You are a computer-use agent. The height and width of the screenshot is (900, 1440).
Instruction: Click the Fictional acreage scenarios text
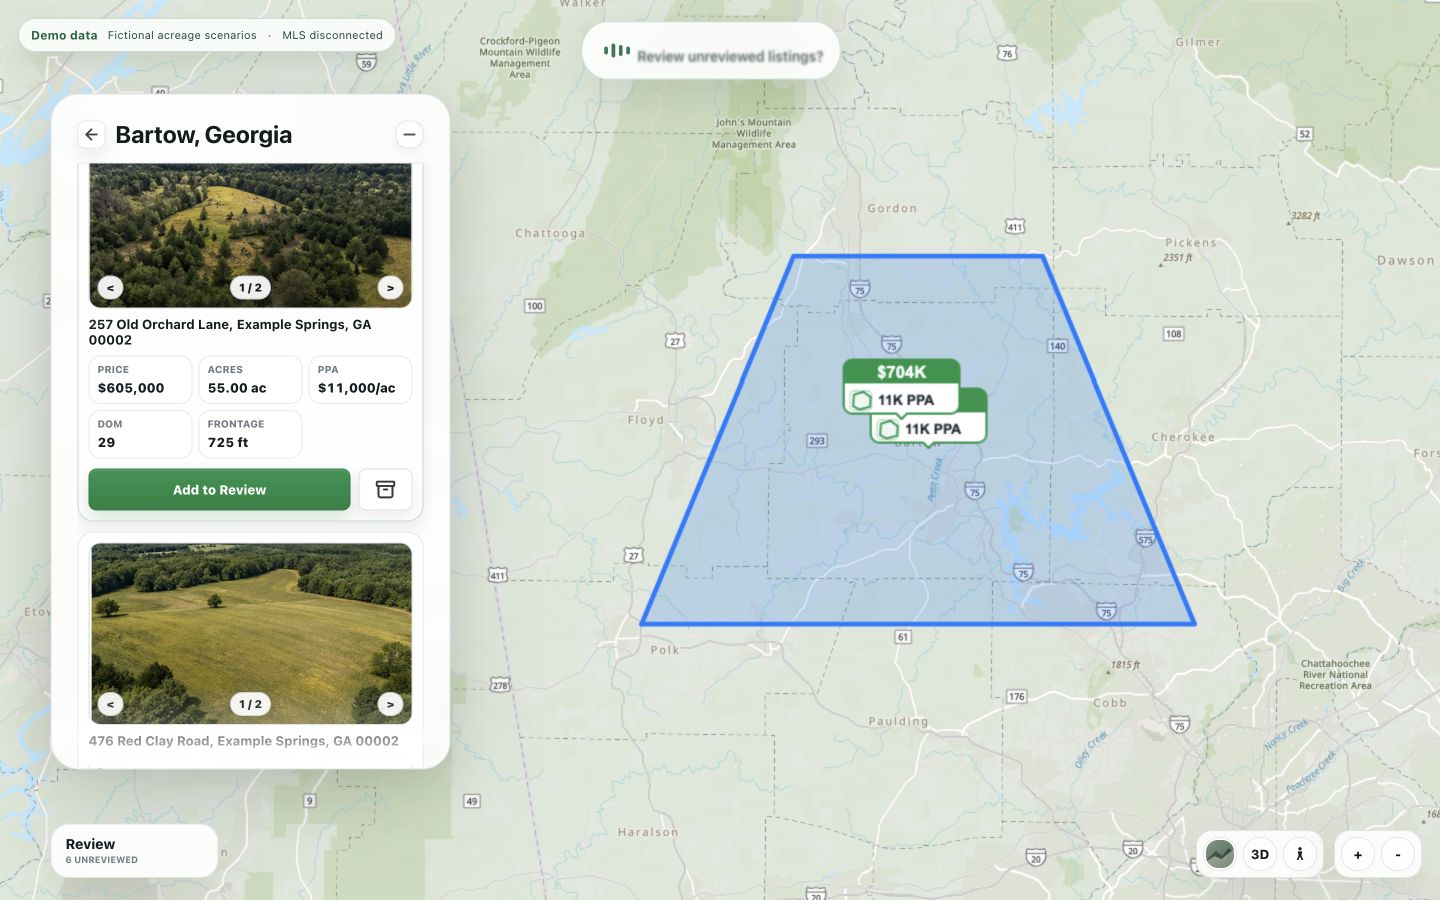click(182, 35)
